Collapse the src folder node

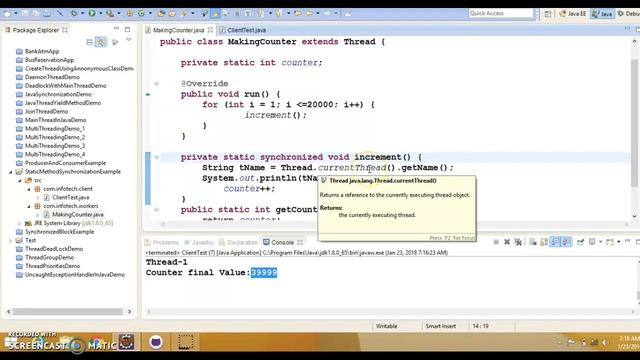(x=19, y=180)
